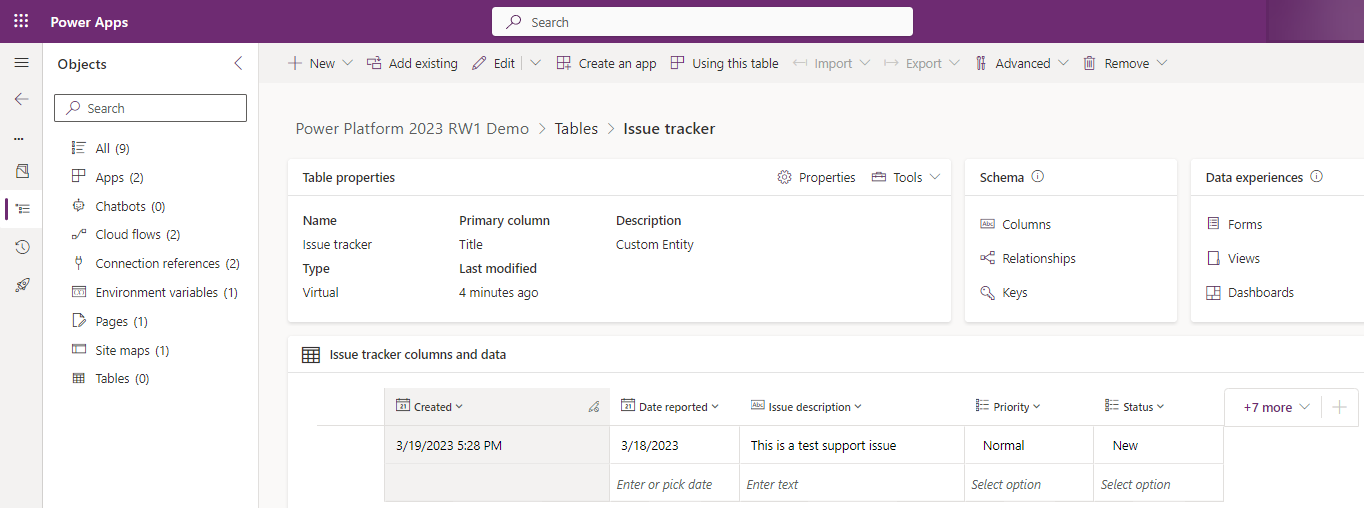Select the Objects tree icon in left rail
This screenshot has width=1364, height=508.
(22, 209)
